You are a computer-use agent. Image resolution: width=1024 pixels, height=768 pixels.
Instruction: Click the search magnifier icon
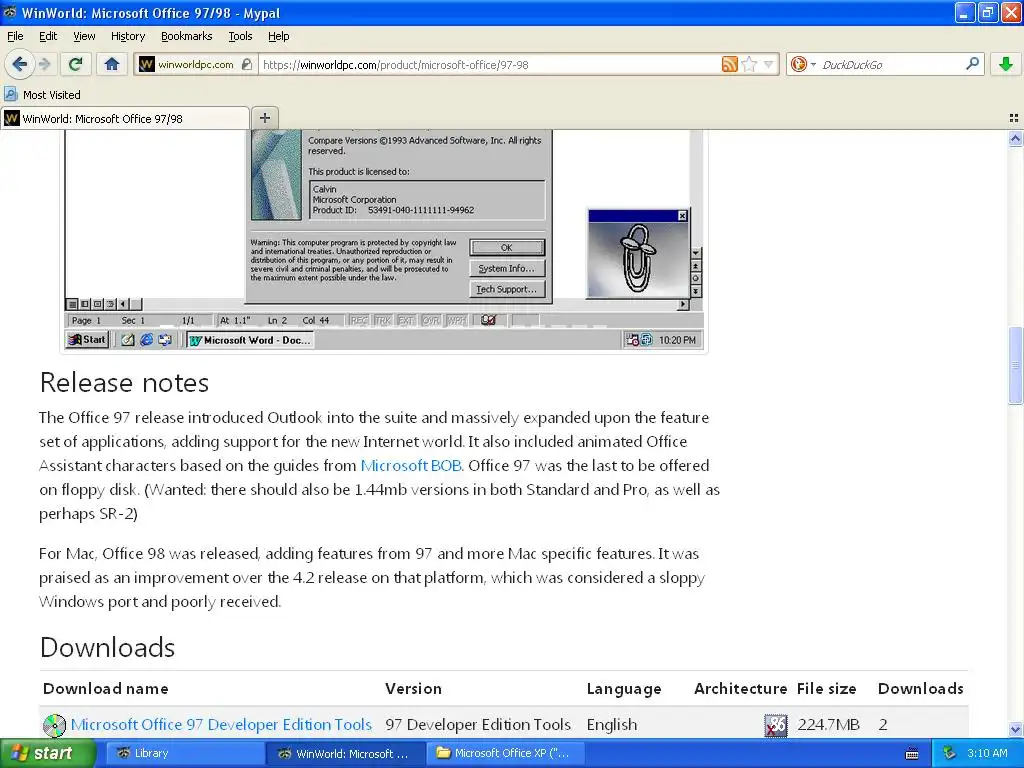[972, 63]
